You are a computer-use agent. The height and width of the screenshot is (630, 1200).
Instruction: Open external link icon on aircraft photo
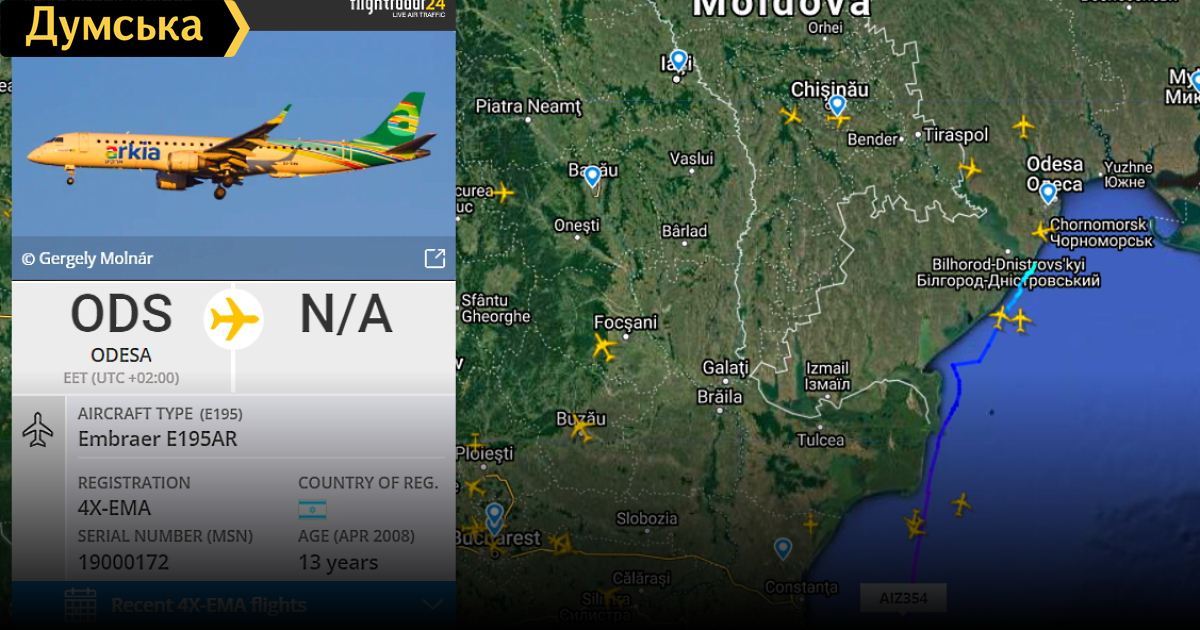(435, 259)
